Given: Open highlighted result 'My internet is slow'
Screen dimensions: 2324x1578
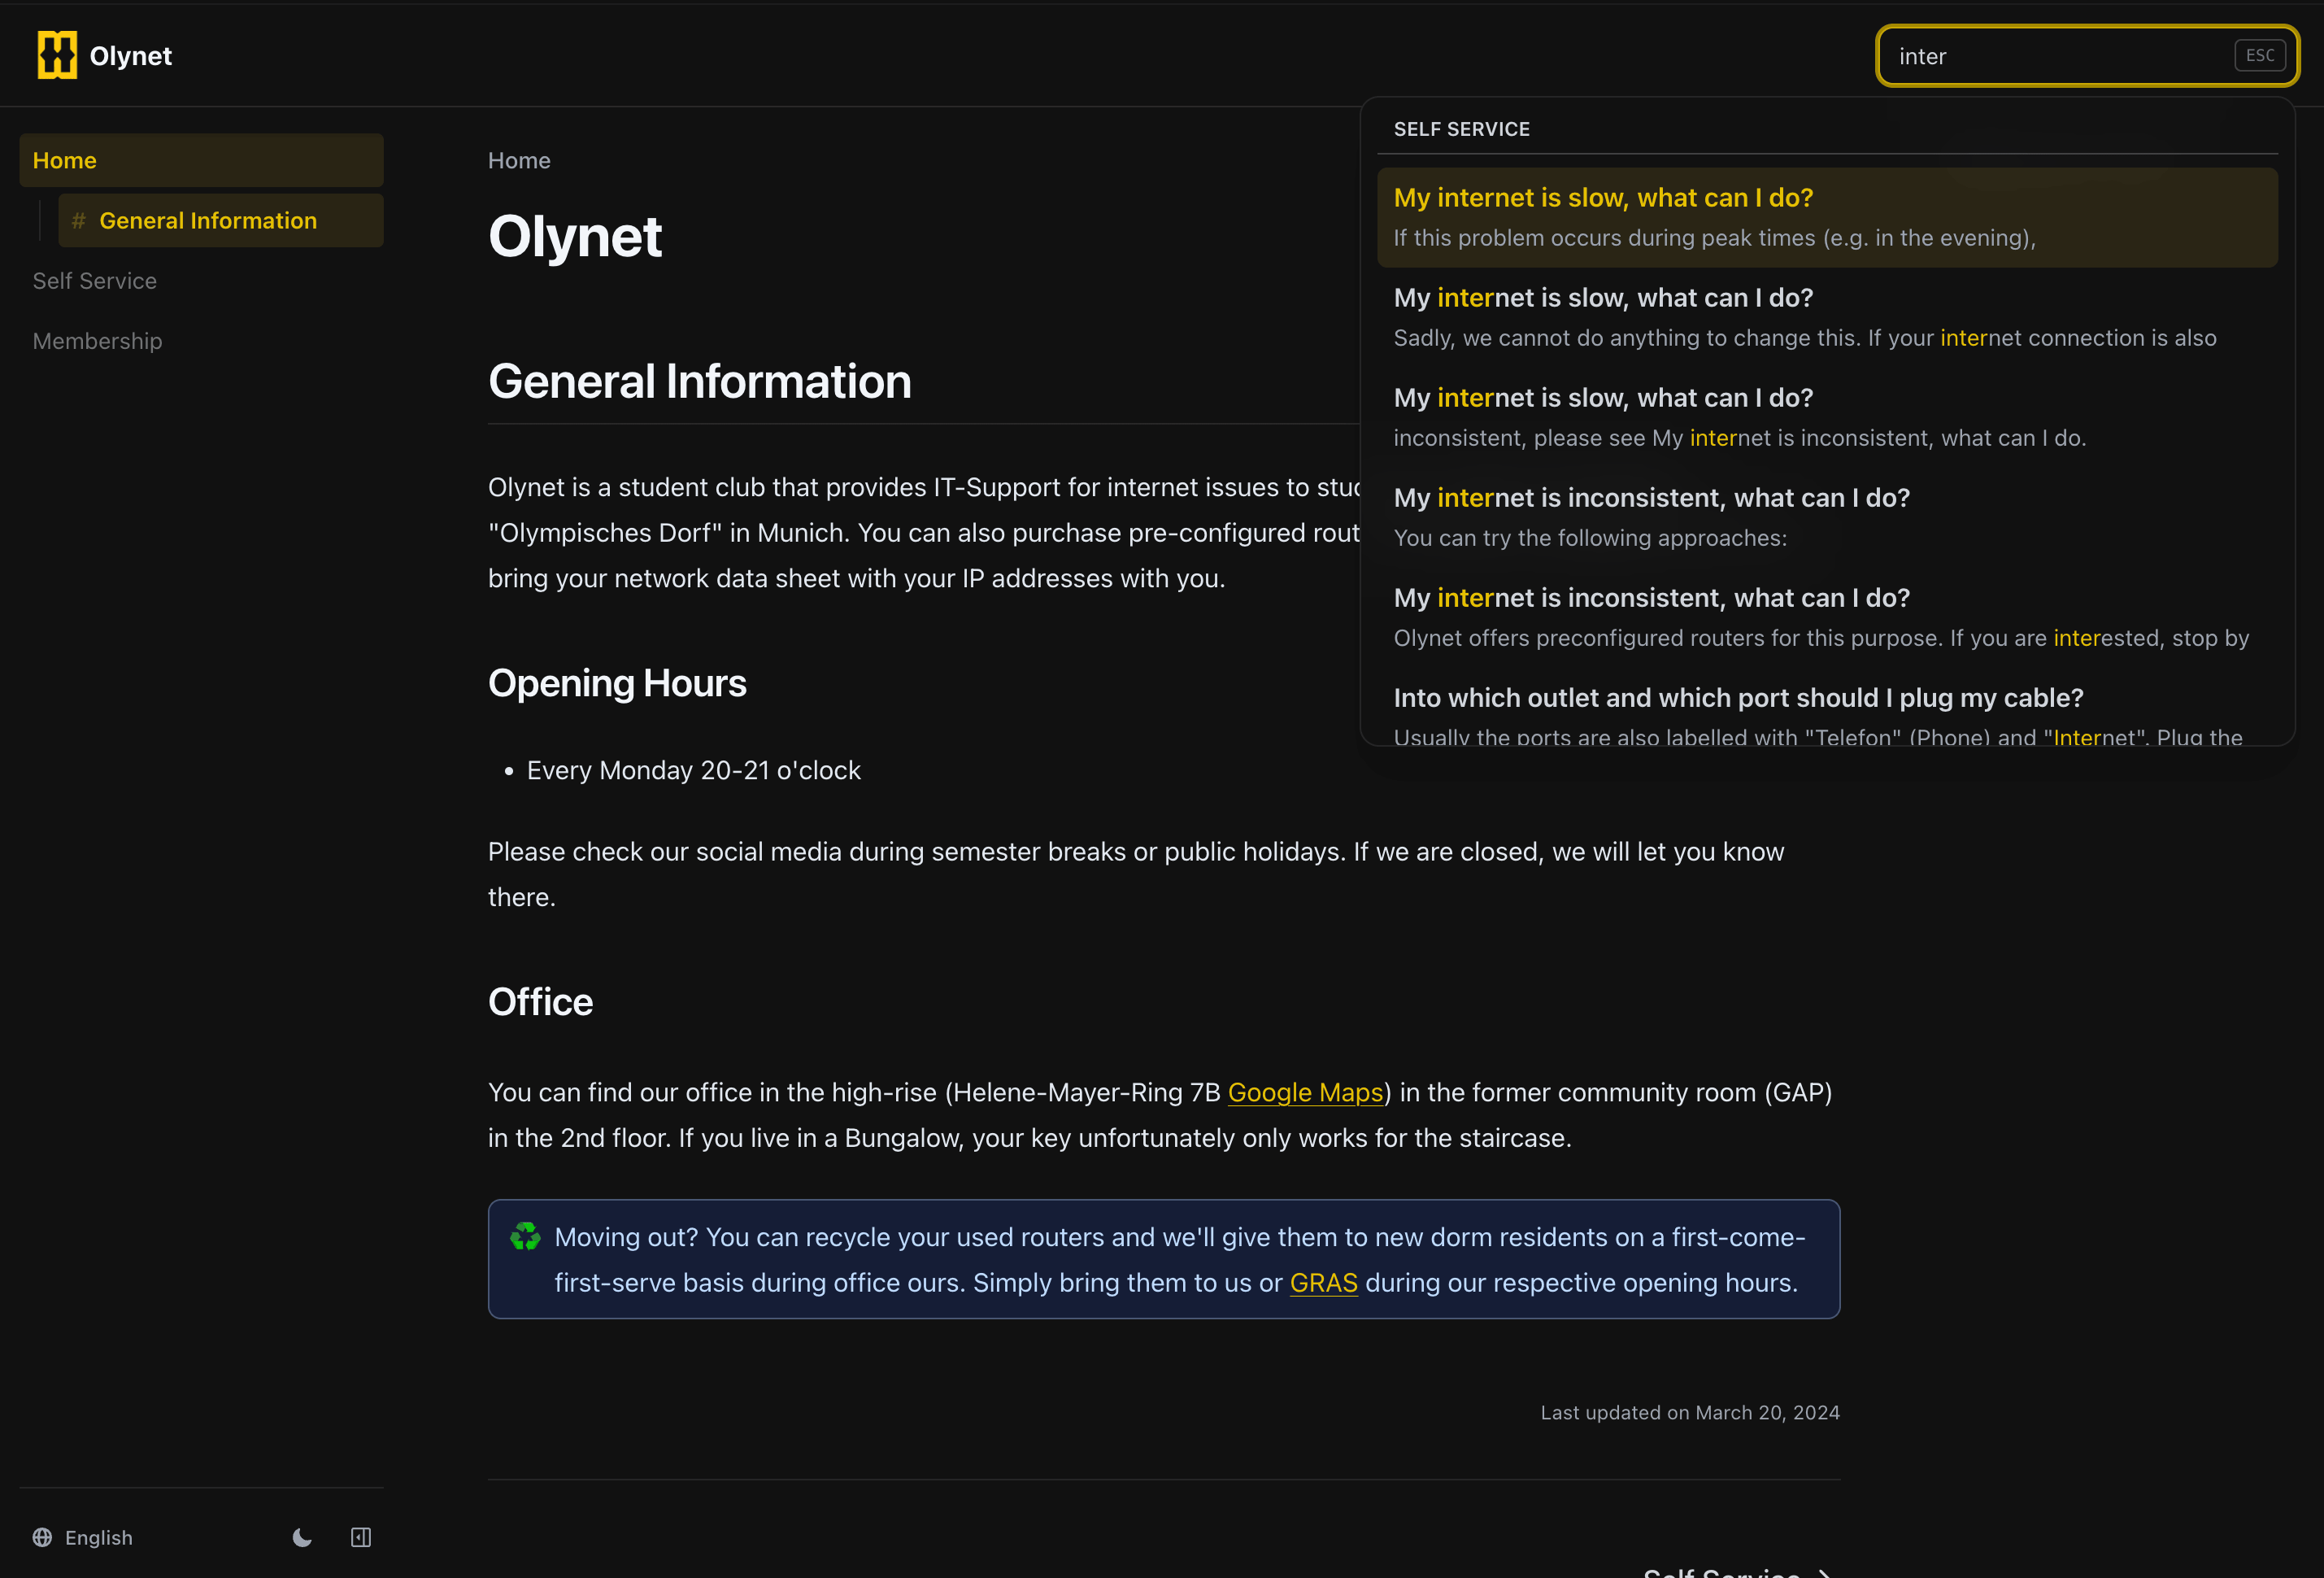Looking at the screenshot, I should (1827, 217).
